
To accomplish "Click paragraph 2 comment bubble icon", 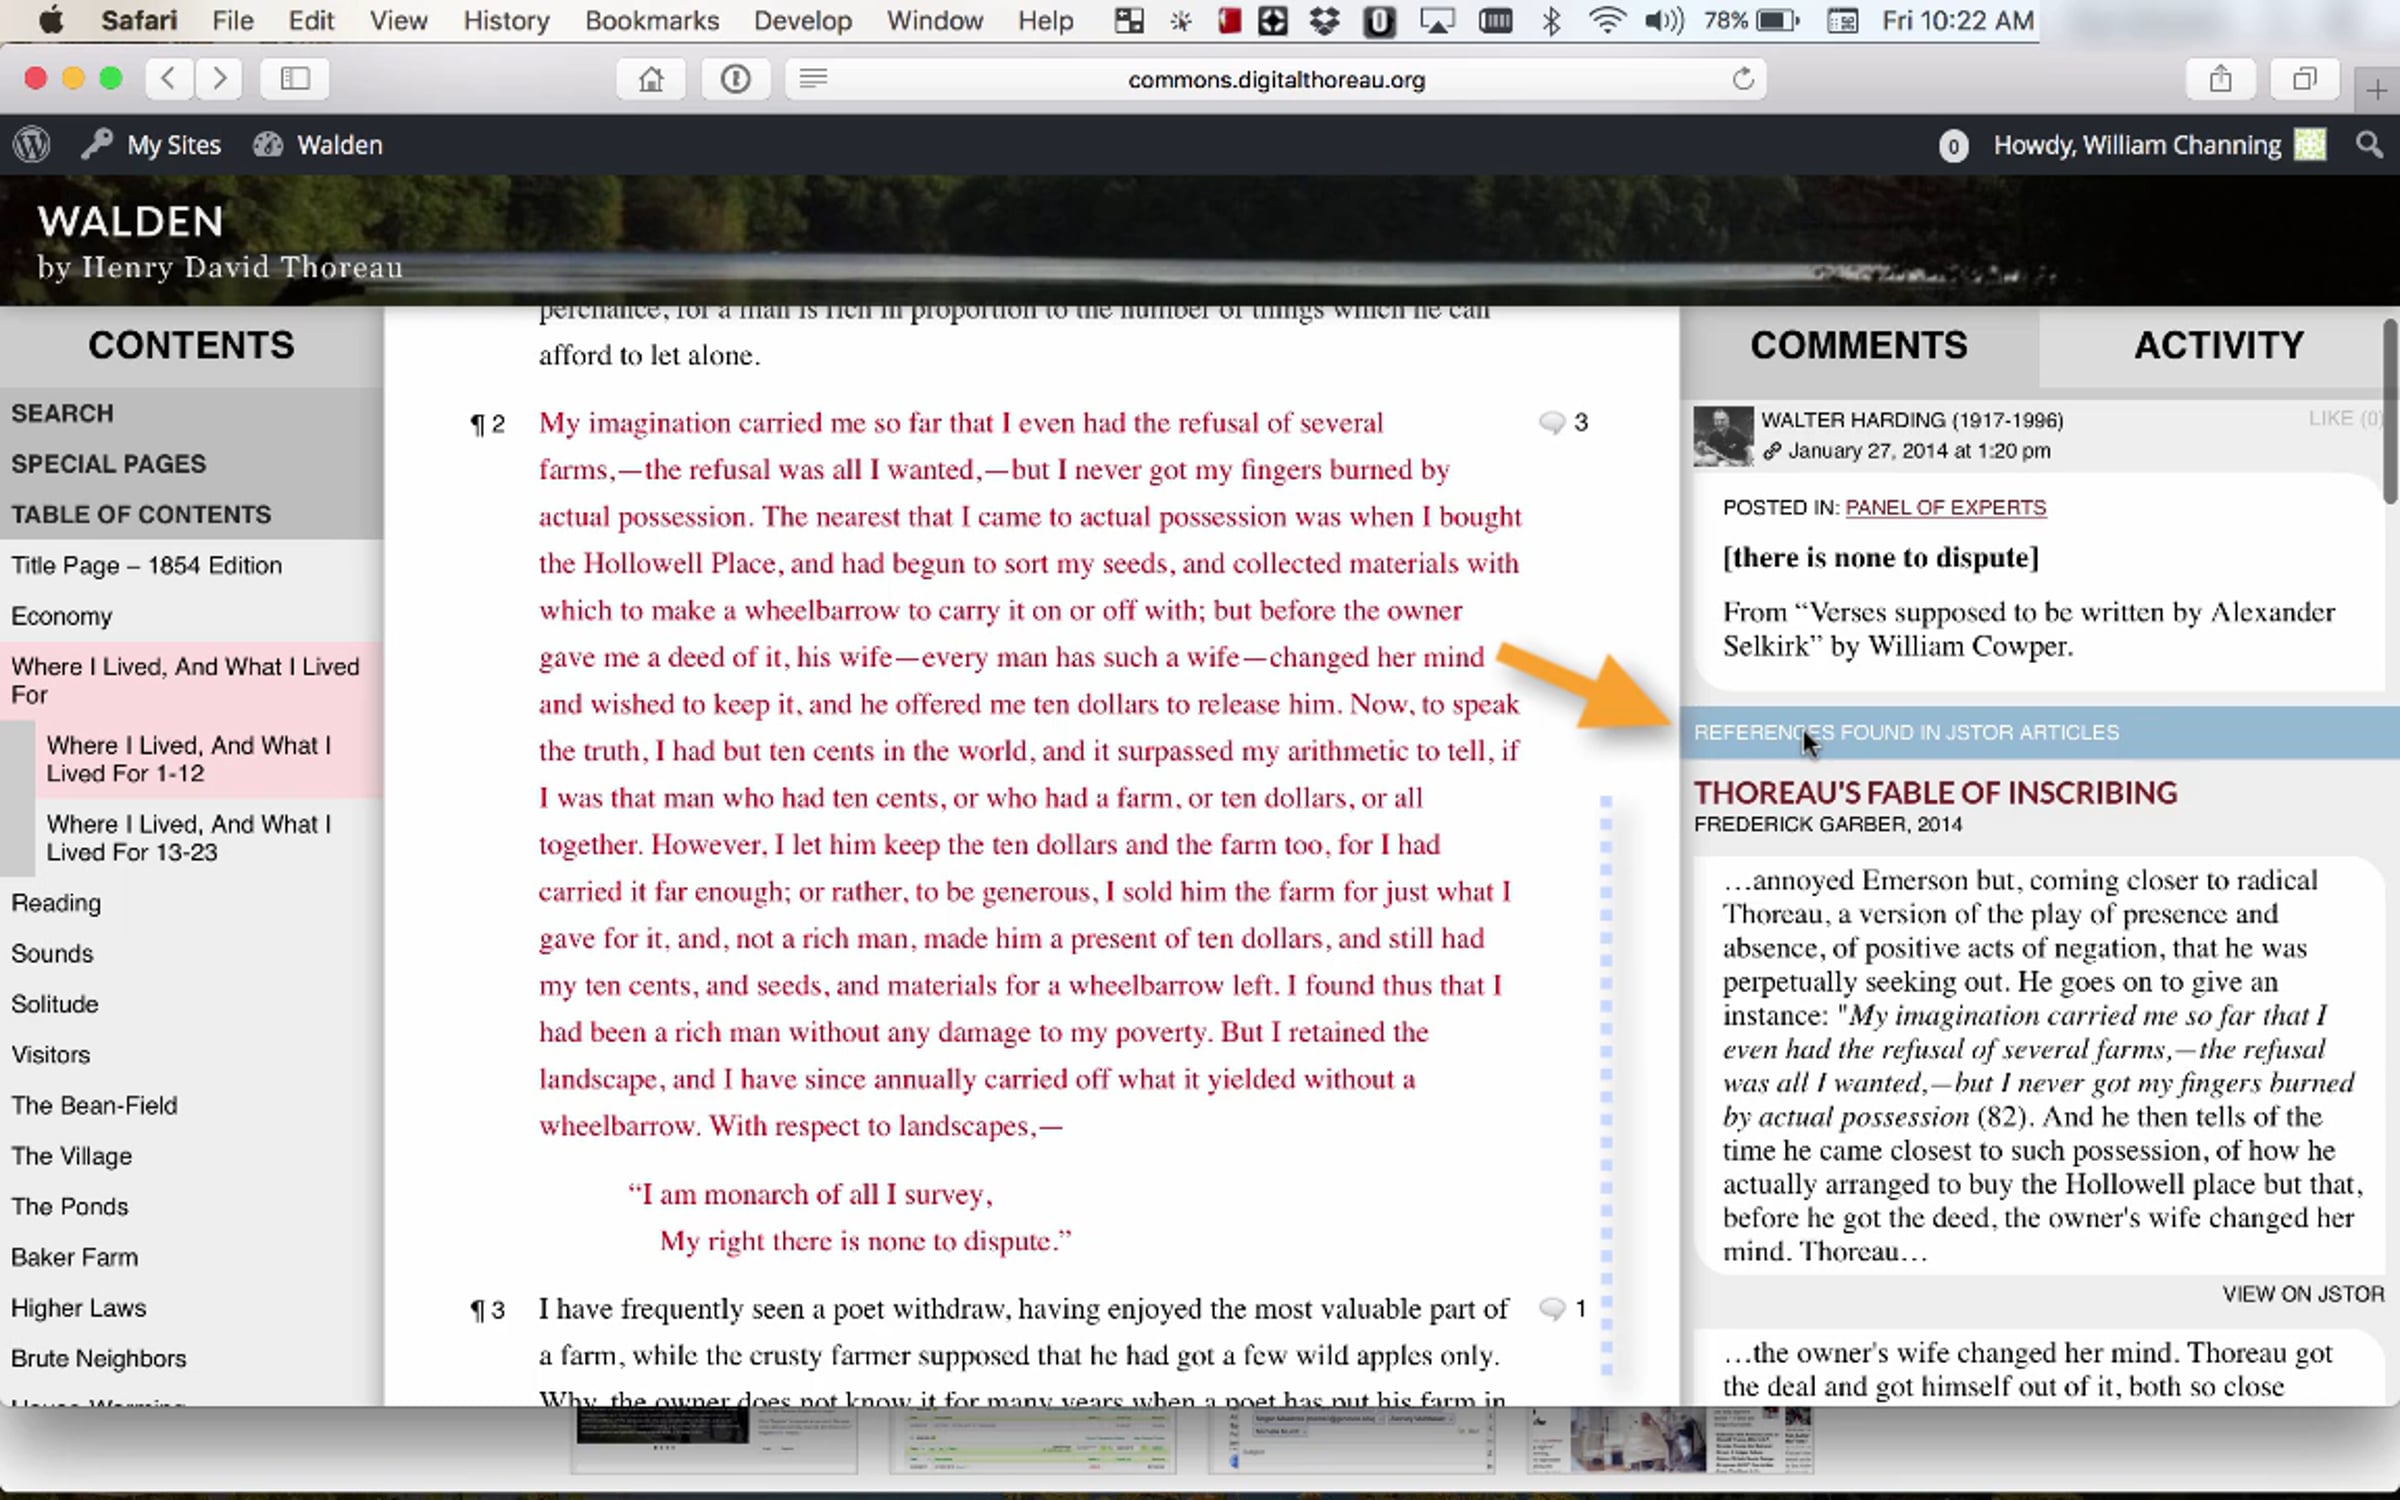I will (x=1551, y=423).
